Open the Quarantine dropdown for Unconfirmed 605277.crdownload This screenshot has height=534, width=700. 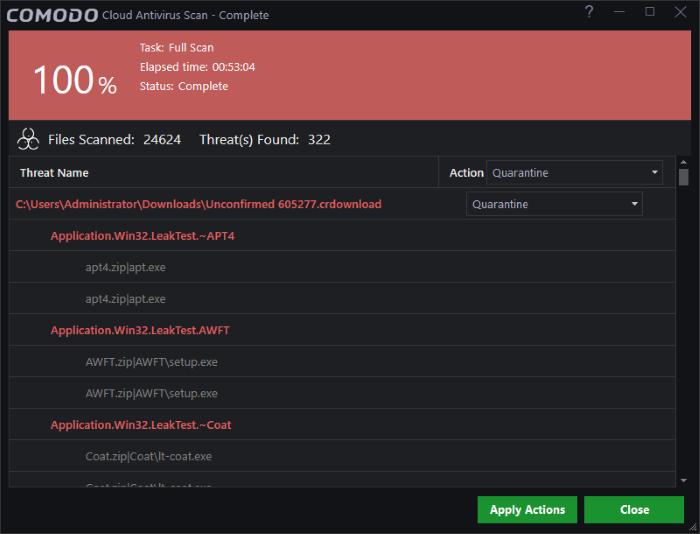click(554, 204)
